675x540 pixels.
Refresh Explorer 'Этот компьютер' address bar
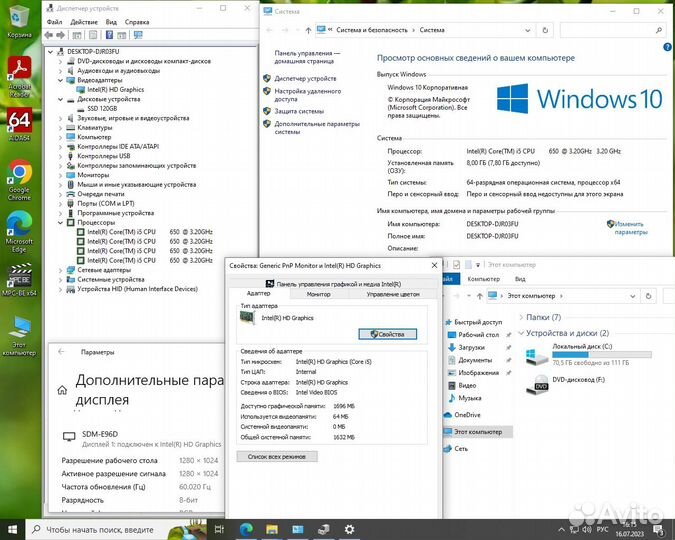tap(648, 296)
